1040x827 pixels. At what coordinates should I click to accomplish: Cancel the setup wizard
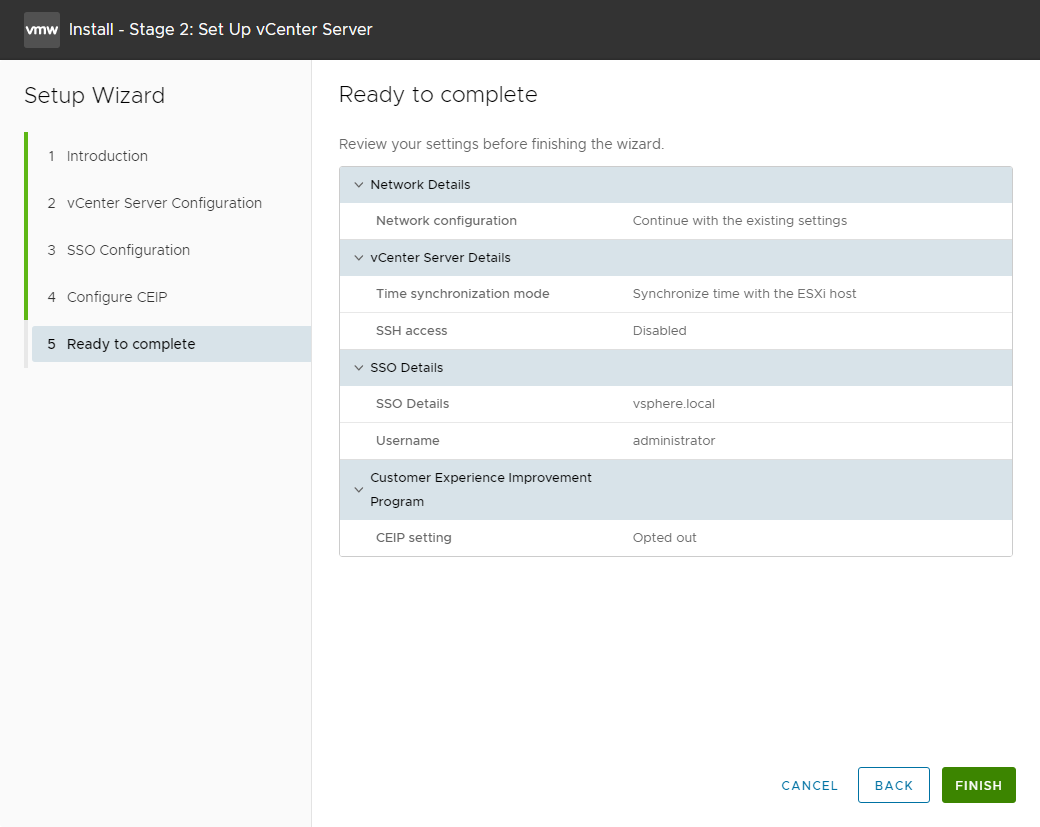pos(809,786)
